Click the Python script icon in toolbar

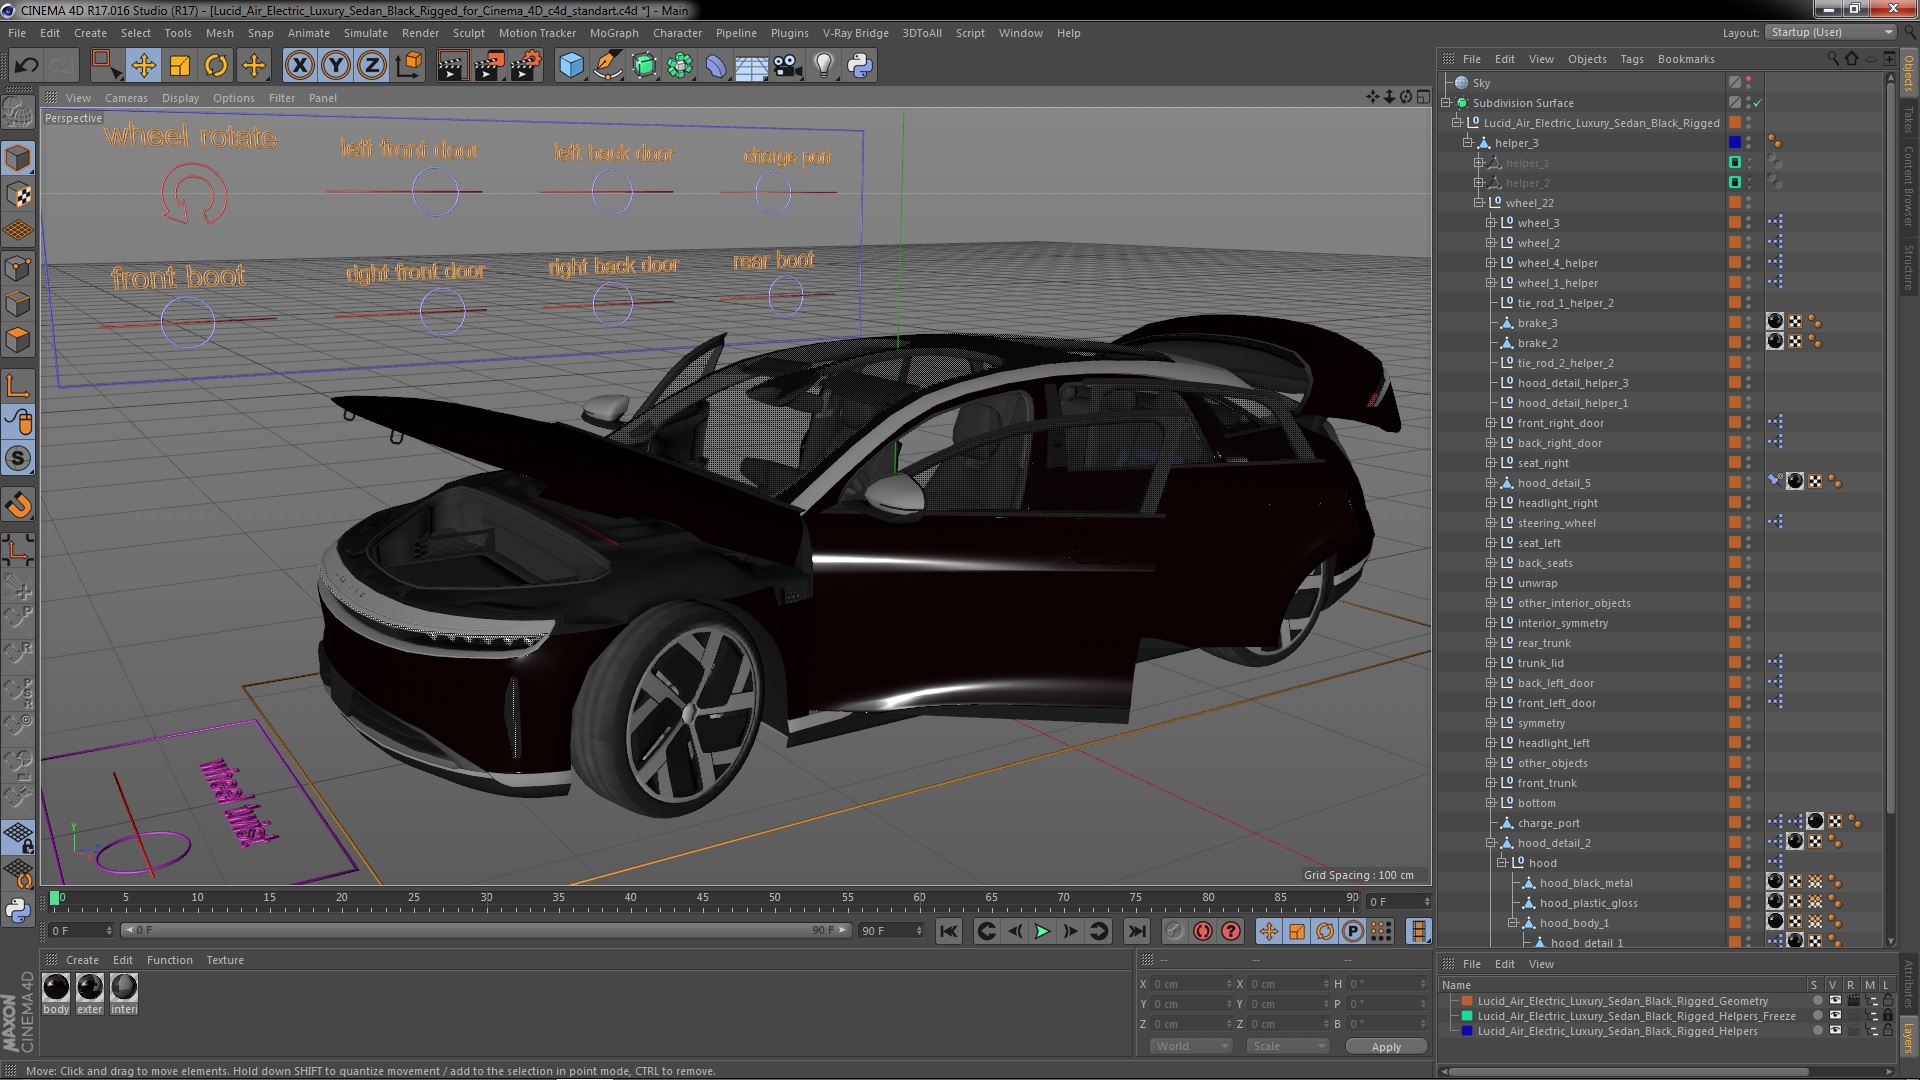tap(860, 66)
